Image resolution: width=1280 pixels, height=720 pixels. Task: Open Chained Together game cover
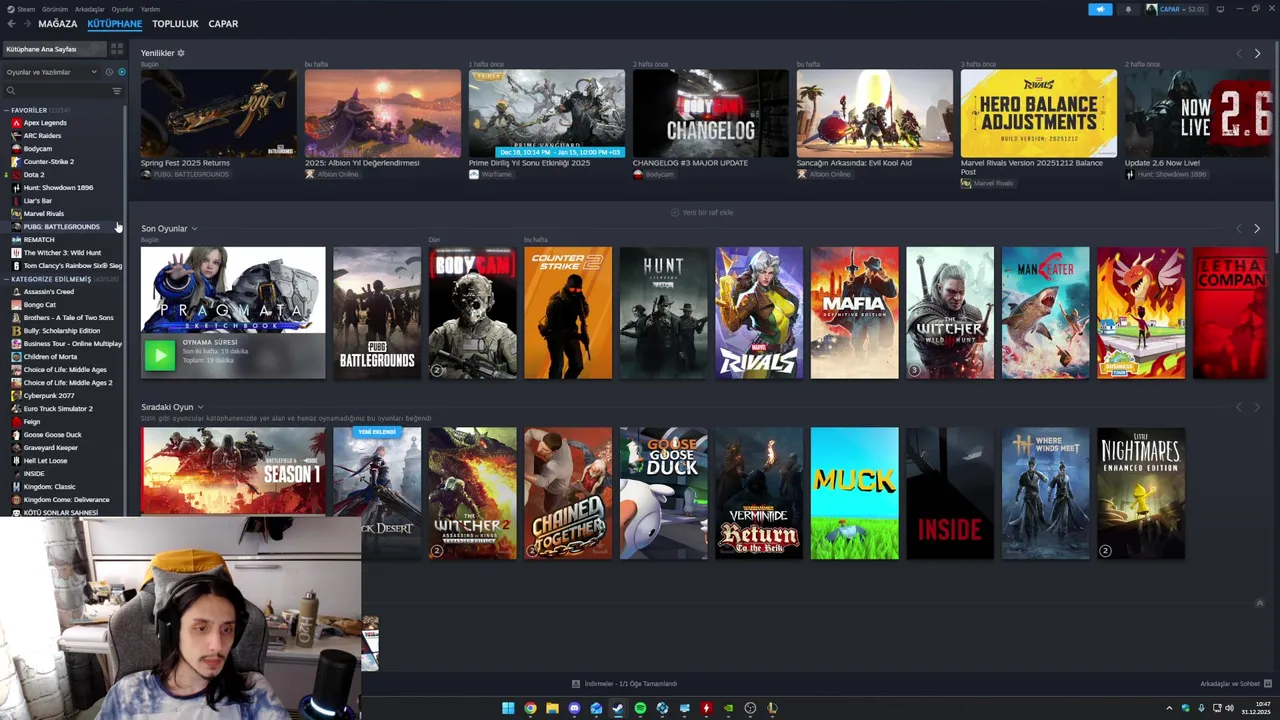pyautogui.click(x=568, y=494)
